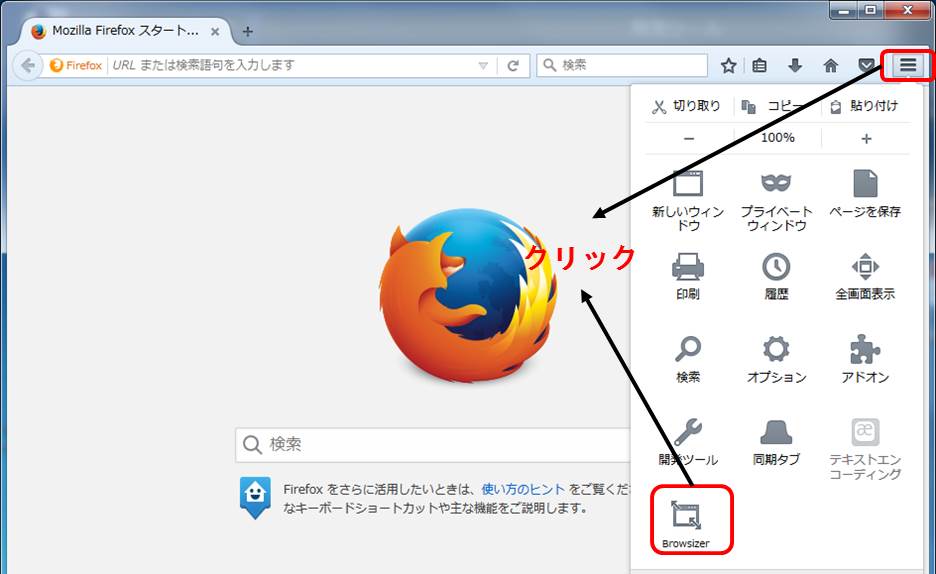Reload the page with refresh icon
936x574 pixels.
(x=513, y=66)
